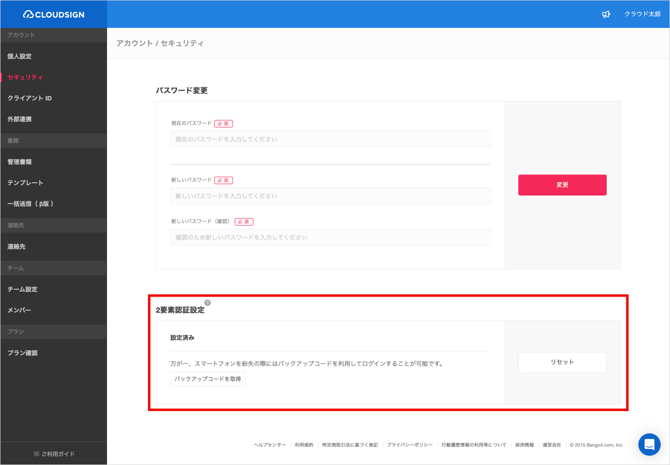The image size is (670, 465).
Task: Open the announcements megaphone icon
Action: (606, 15)
